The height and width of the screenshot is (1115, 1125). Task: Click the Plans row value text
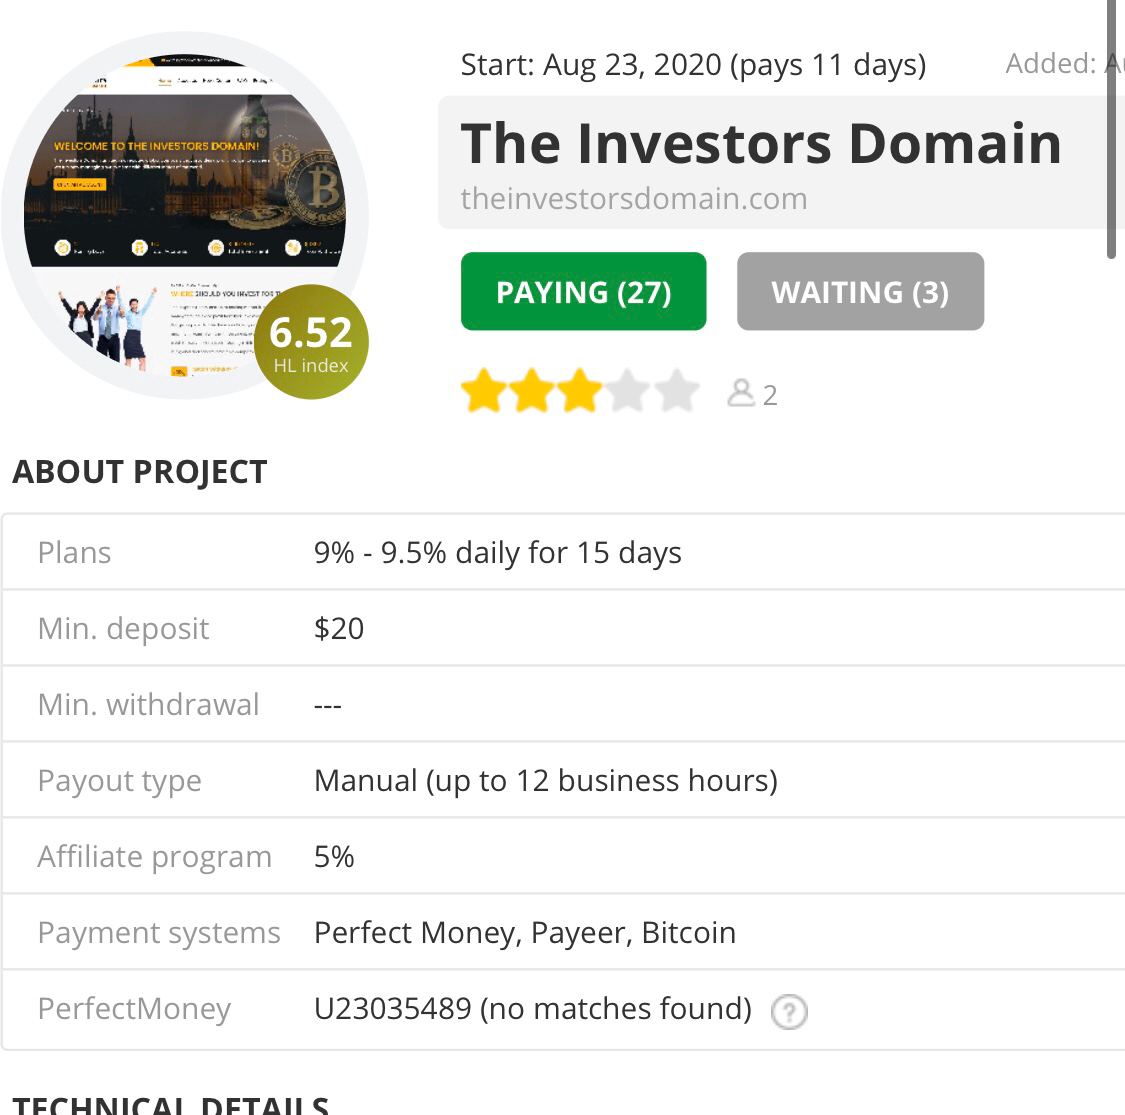[x=497, y=553]
